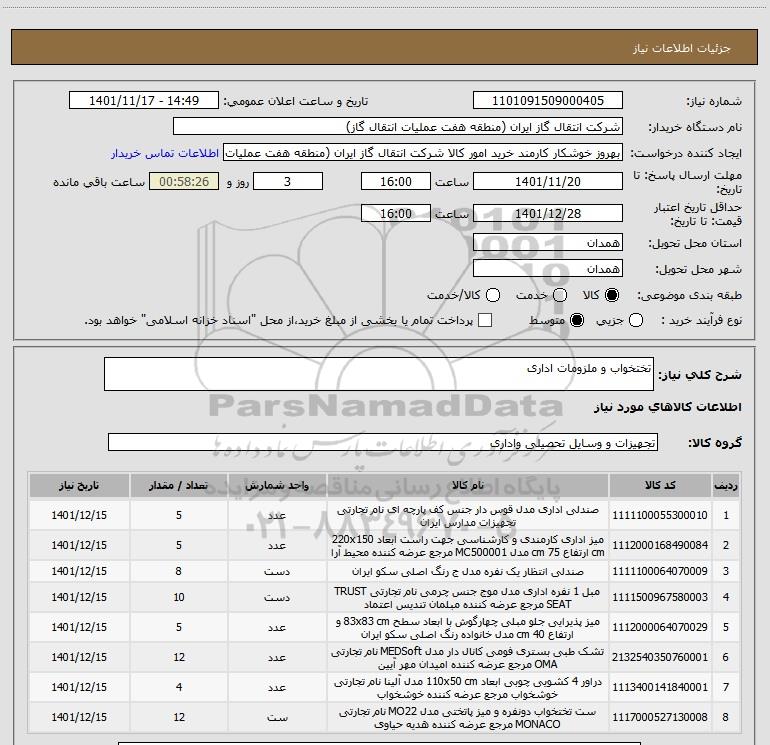This screenshot has width=770, height=745.
Task: Click the تعداد / مقدار column header
Action: click(179, 486)
